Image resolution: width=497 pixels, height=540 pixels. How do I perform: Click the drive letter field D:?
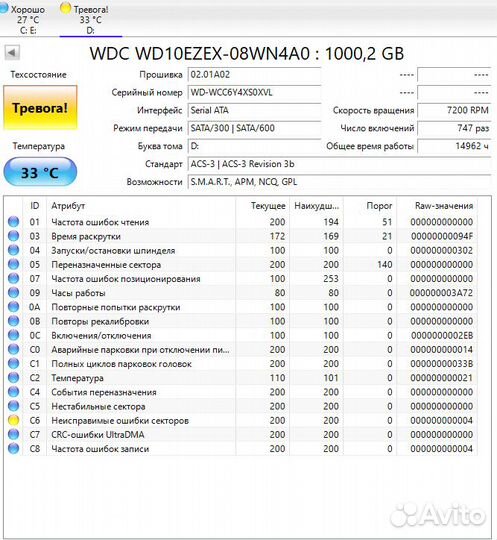254,146
